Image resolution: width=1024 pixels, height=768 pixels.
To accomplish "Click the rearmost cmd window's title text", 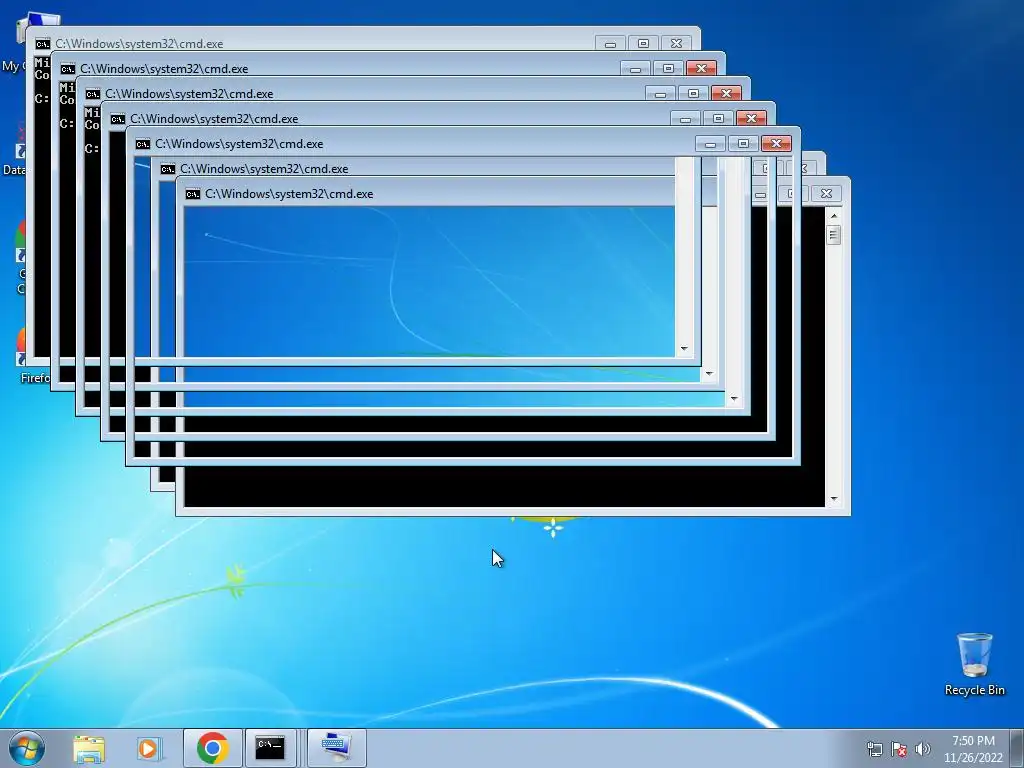I will point(139,44).
